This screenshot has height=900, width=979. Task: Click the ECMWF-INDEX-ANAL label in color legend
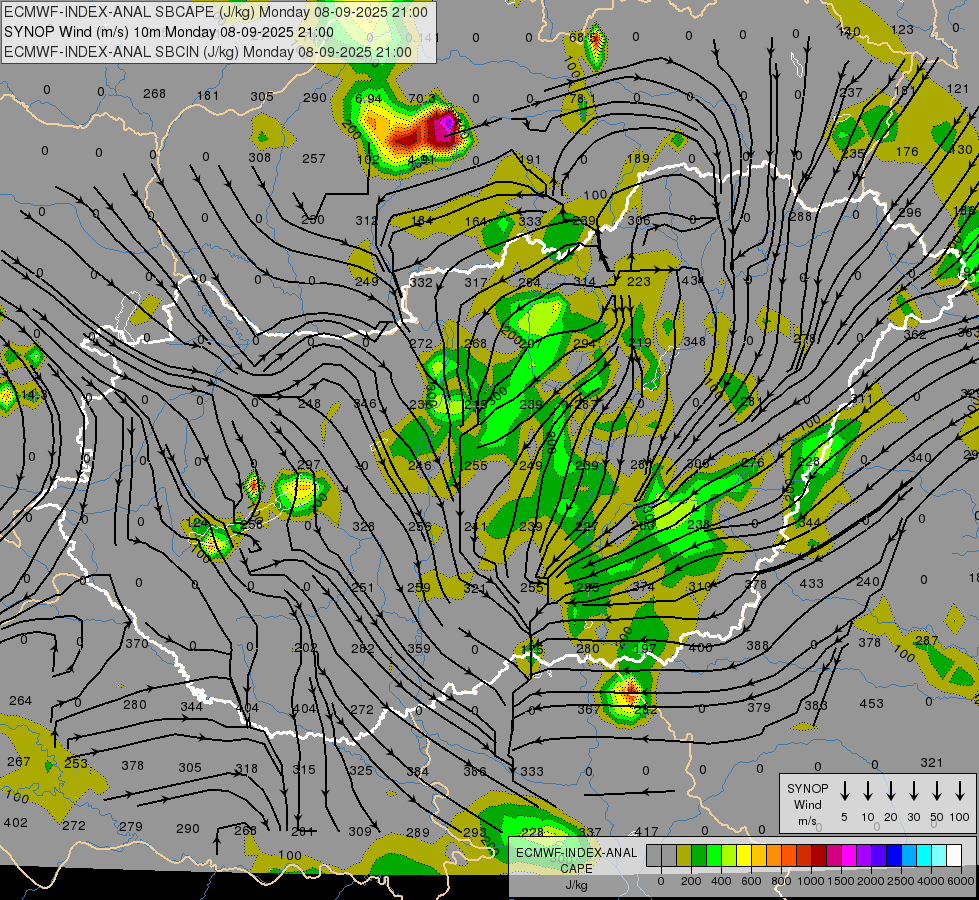(576, 853)
